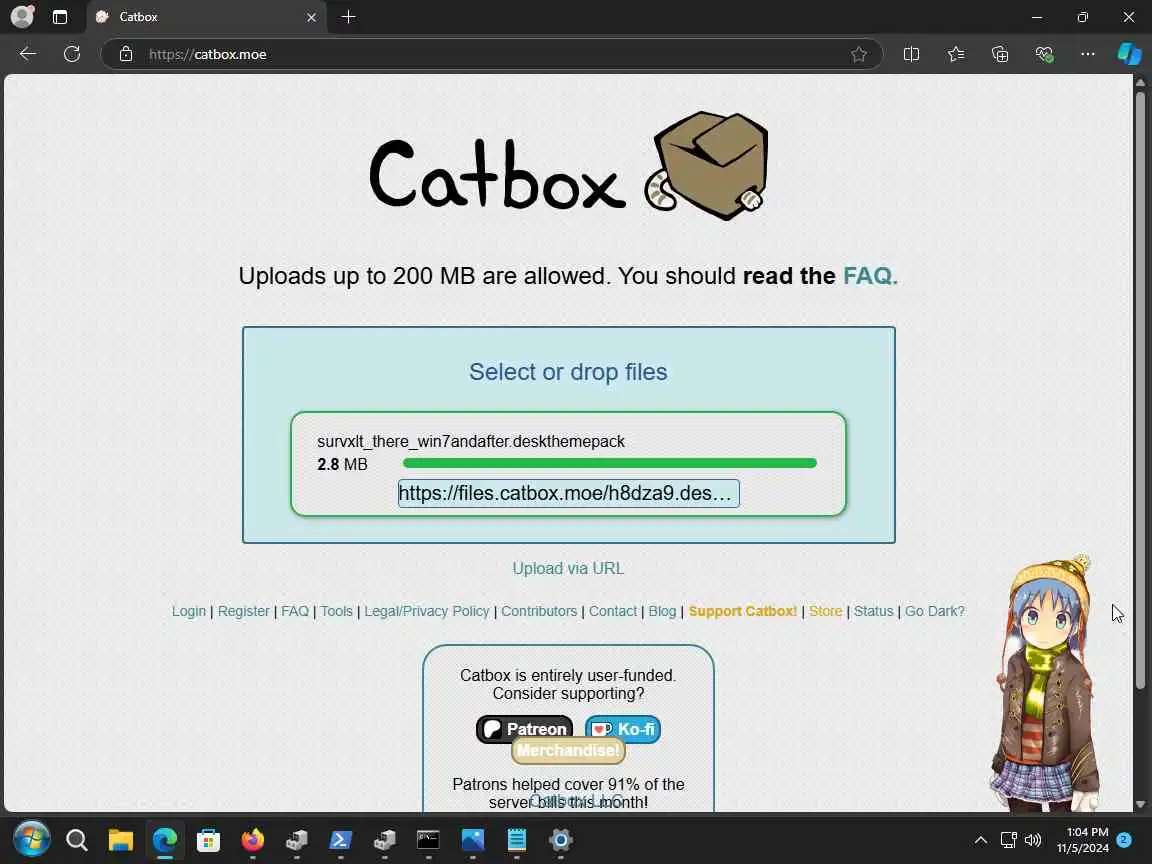Open File Explorer from taskbar
1152x864 pixels.
[x=120, y=839]
